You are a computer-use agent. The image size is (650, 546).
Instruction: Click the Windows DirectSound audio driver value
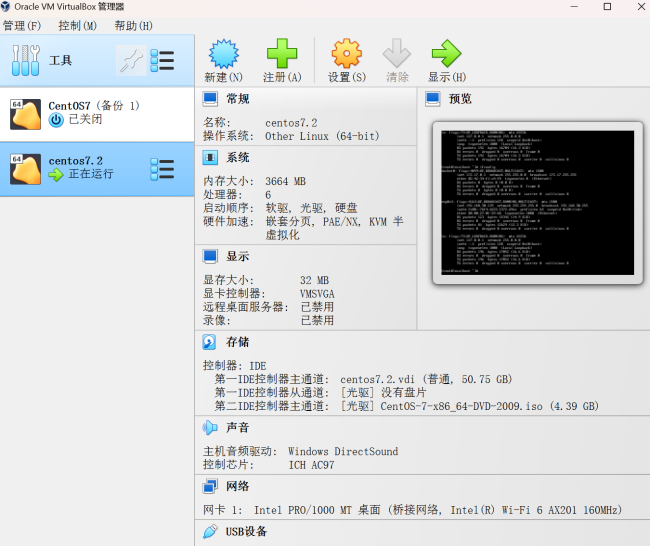343,451
